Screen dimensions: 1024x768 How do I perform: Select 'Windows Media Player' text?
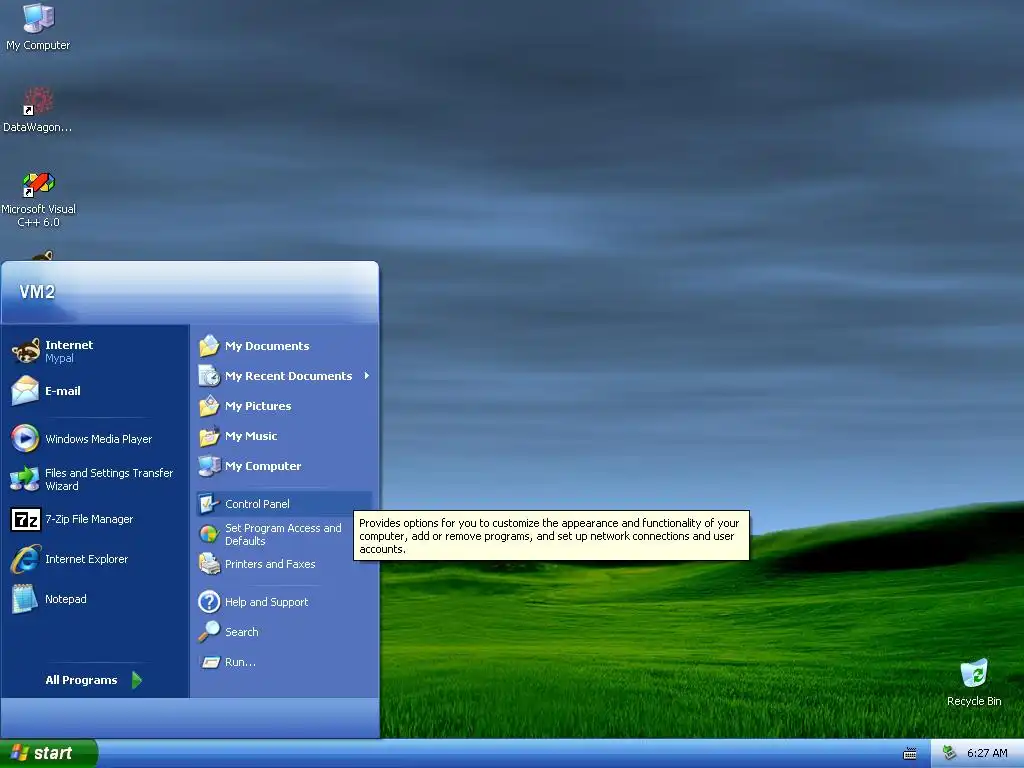(x=99, y=439)
